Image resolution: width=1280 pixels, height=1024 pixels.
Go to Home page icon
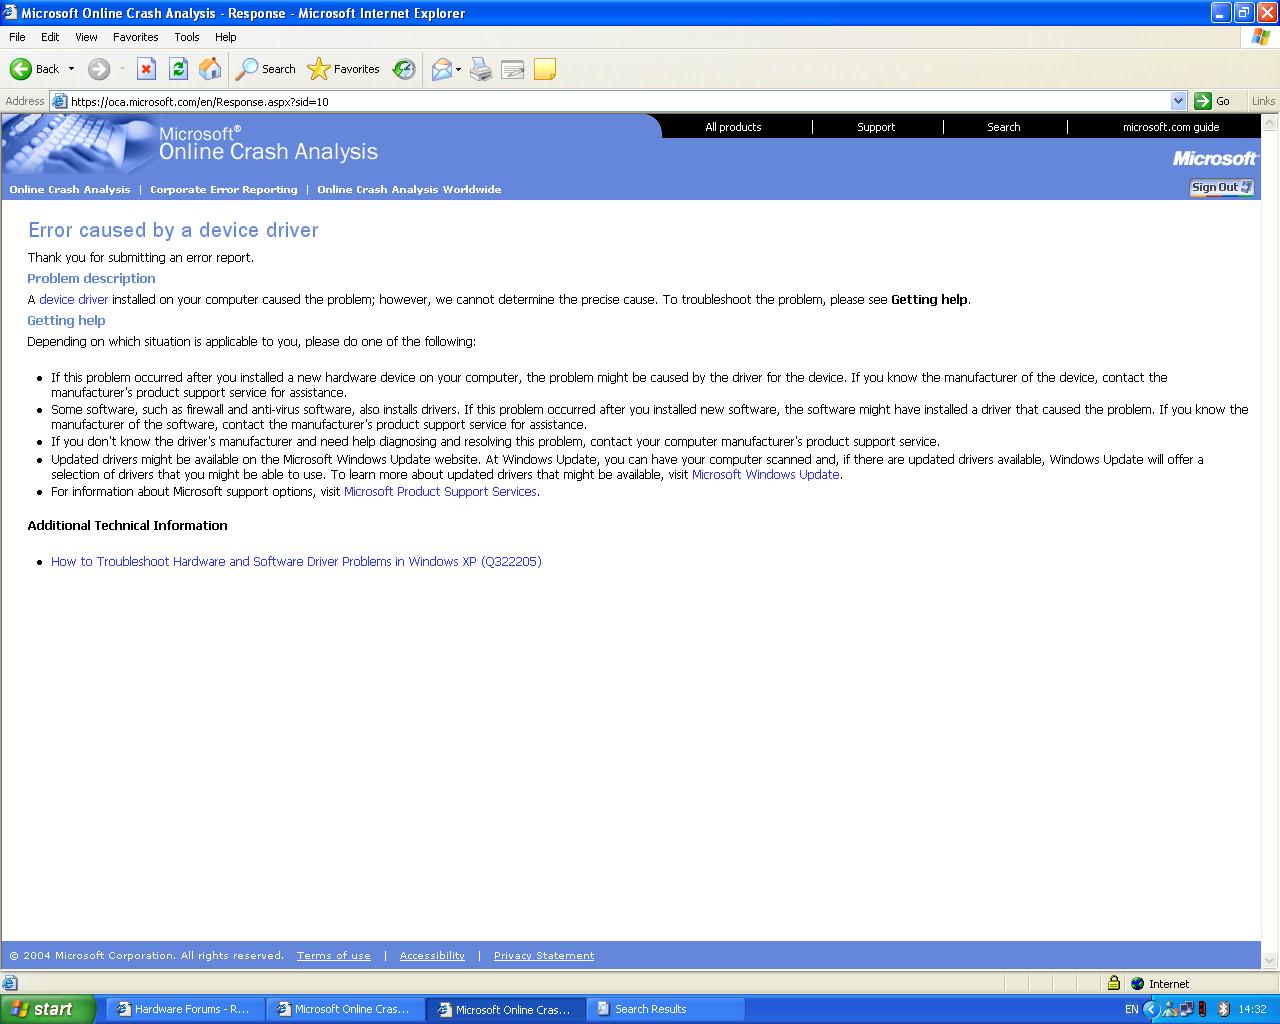click(x=210, y=69)
